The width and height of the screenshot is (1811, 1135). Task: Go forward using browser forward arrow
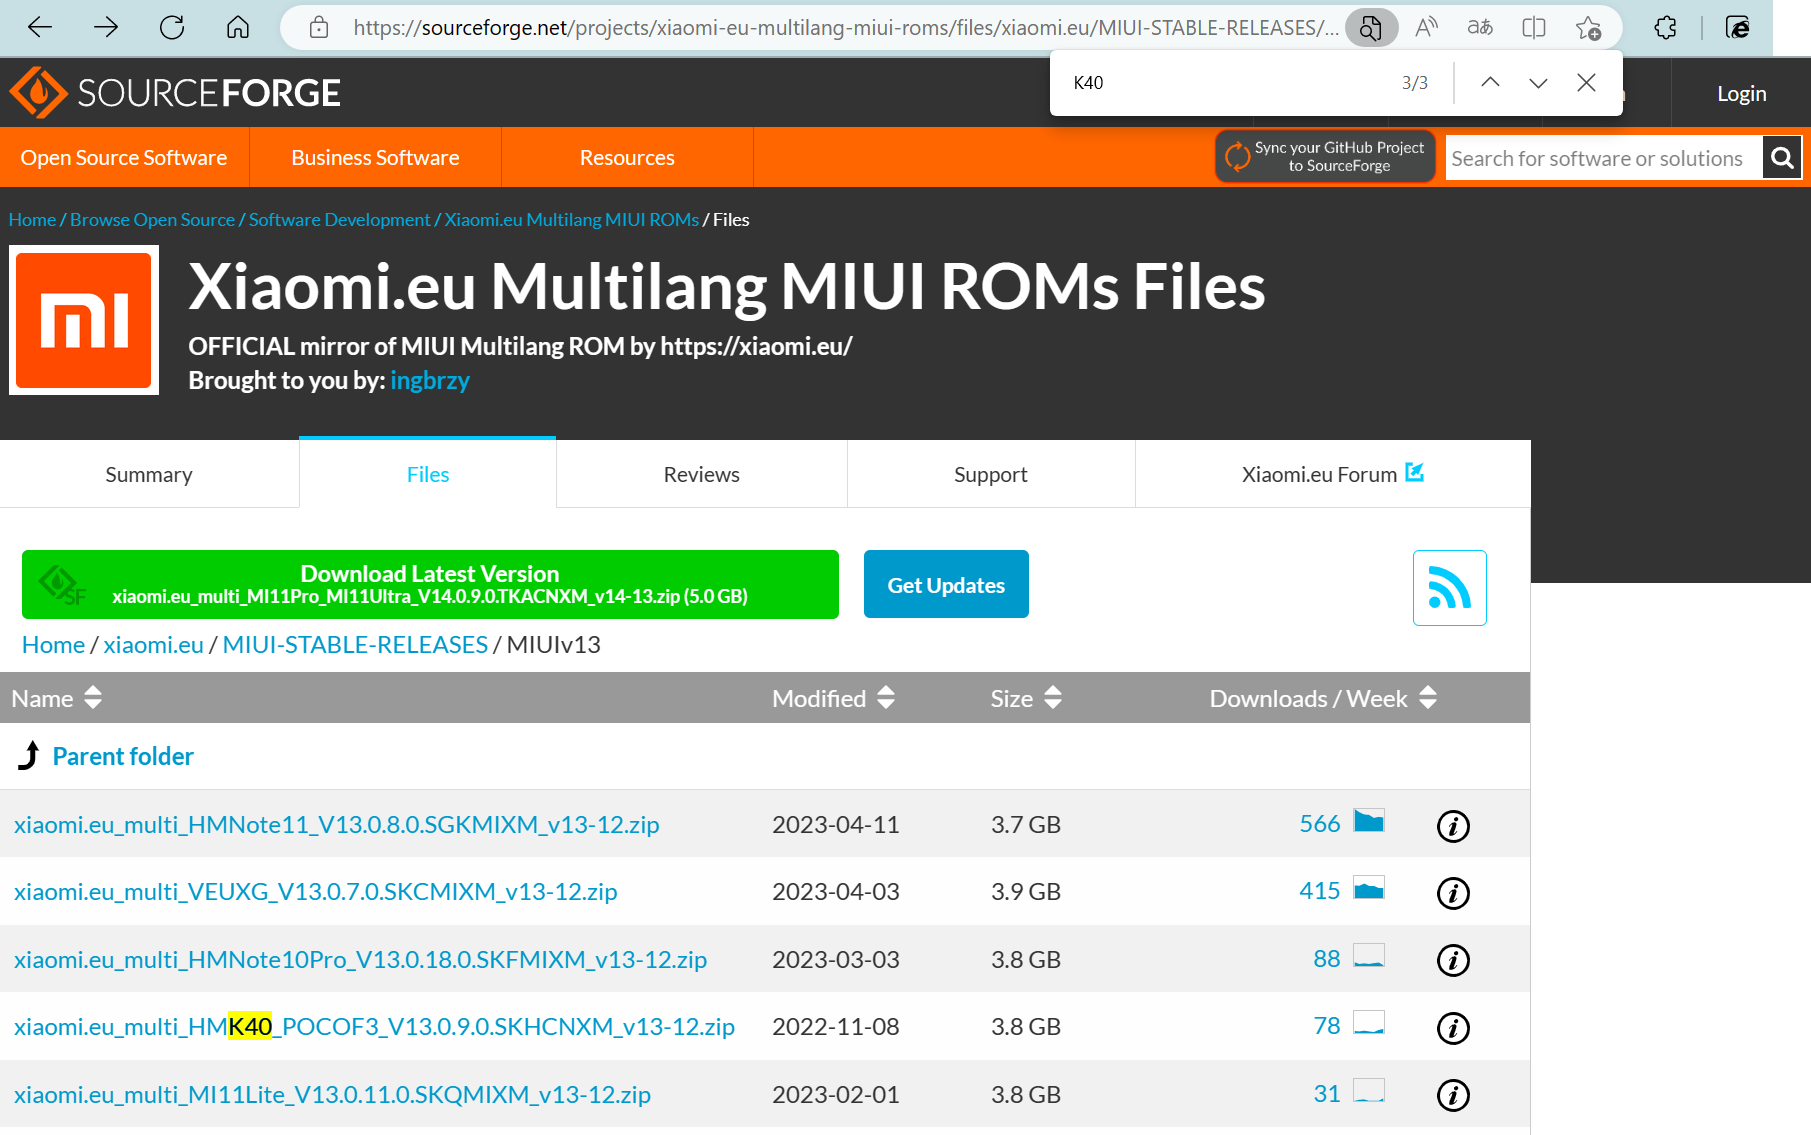(x=106, y=27)
